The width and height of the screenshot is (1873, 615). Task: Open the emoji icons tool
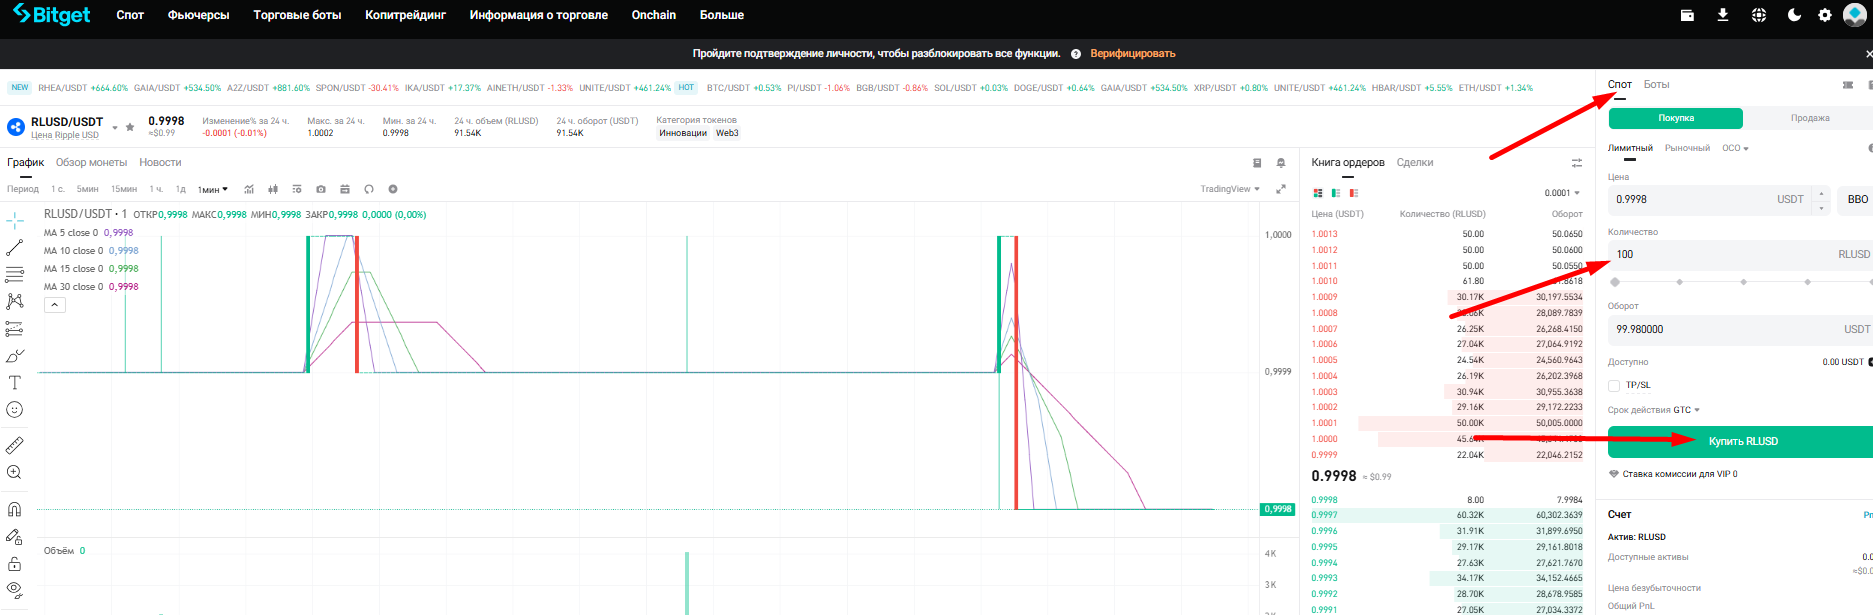15,410
